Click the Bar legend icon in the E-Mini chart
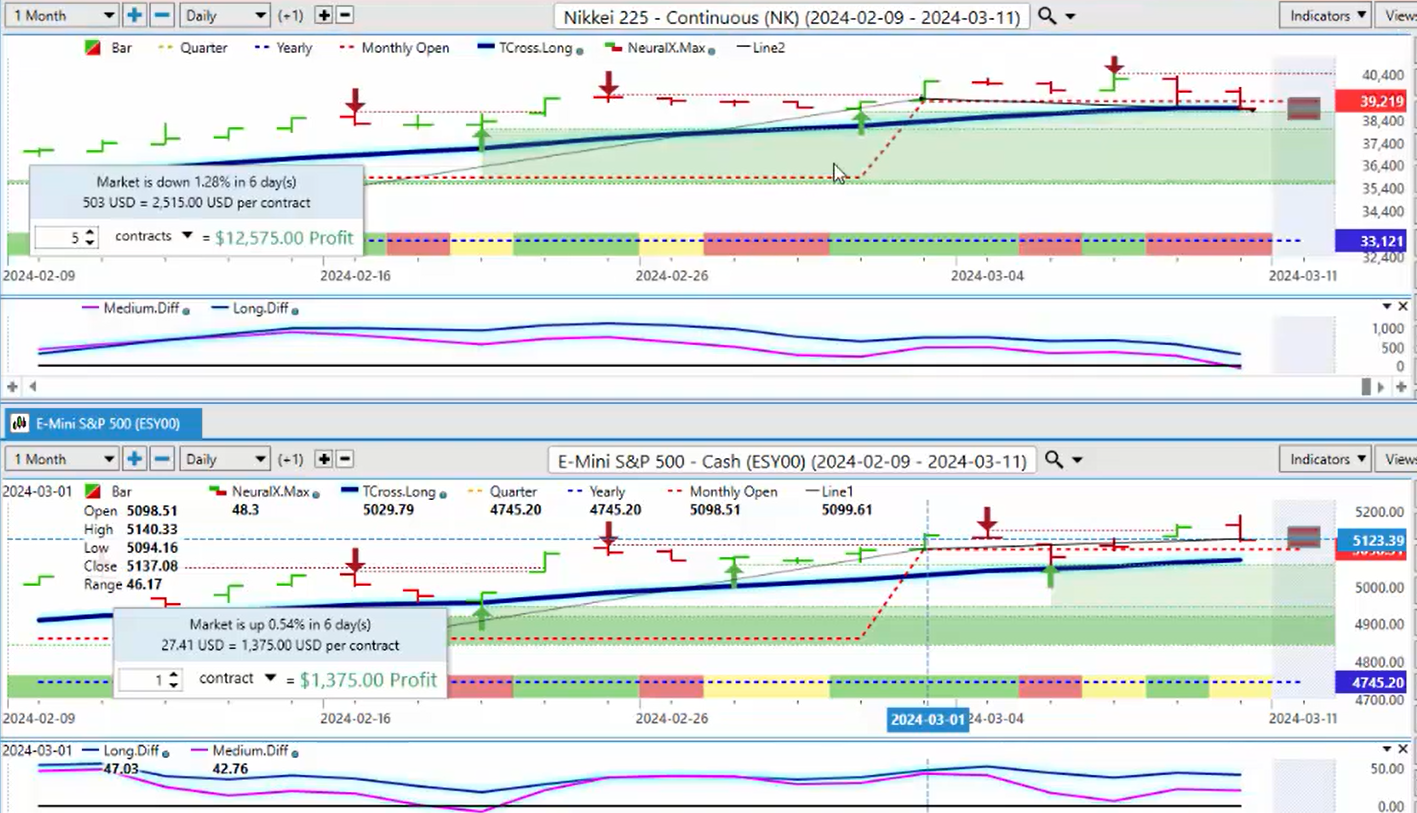Viewport: 1417px width, 813px height. click(92, 492)
